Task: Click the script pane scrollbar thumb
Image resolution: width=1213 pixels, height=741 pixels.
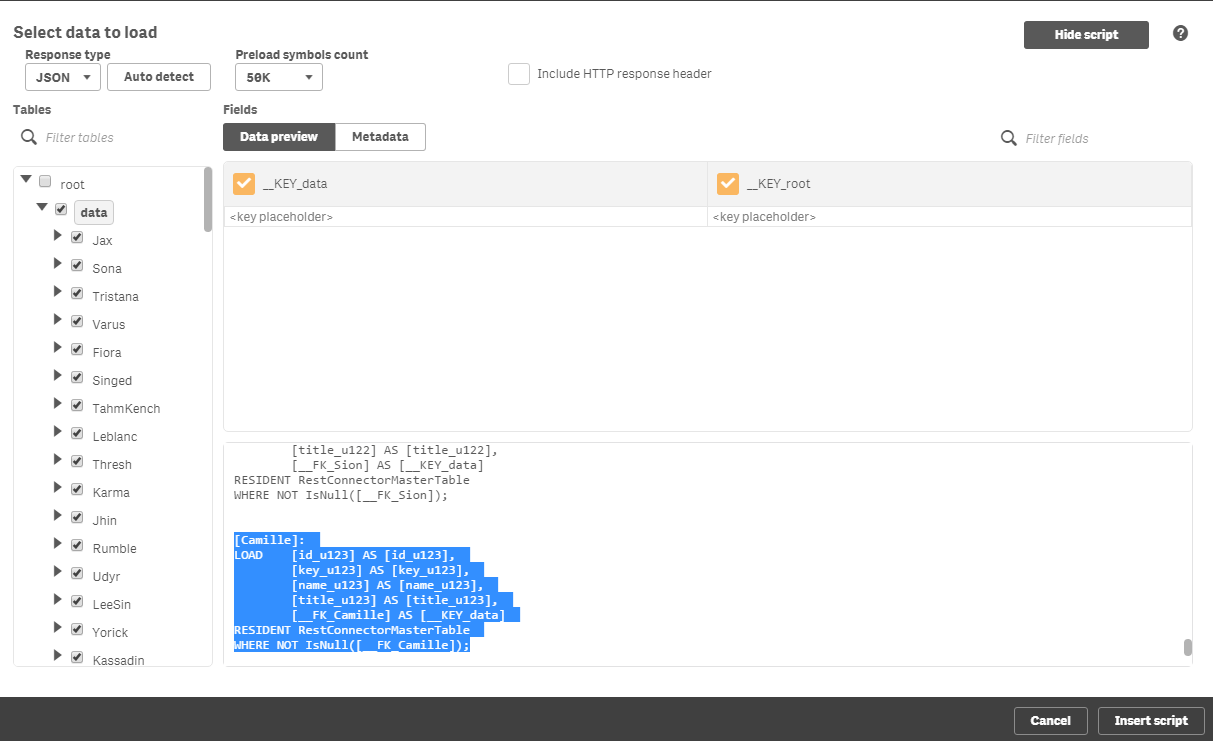Action: coord(1188,647)
